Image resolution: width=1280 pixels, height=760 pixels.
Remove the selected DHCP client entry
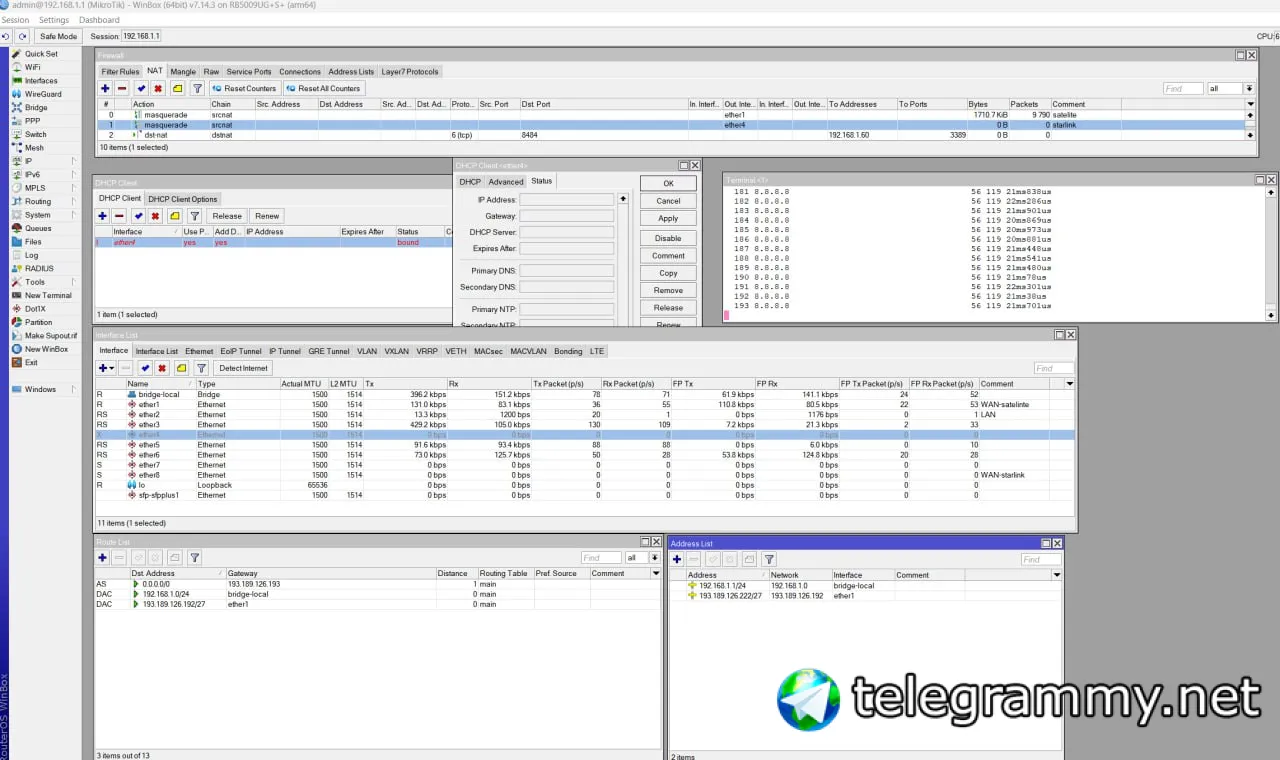pyautogui.click(x=119, y=216)
